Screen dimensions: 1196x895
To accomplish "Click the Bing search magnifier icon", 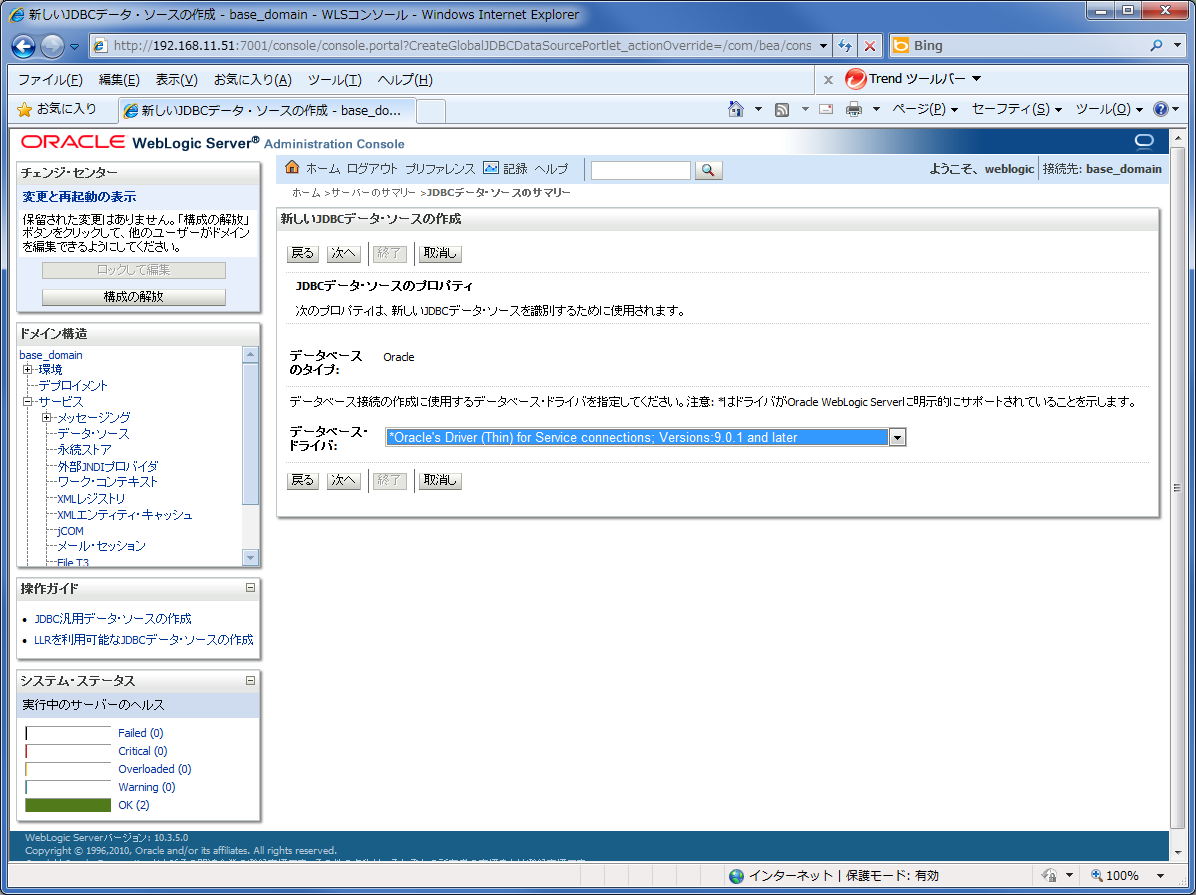I will coord(1156,46).
